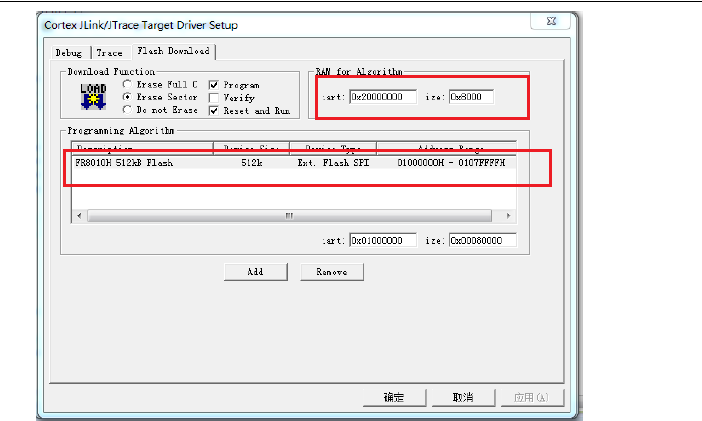This screenshot has height=421, width=702.
Task: Click RAM for Algorithm Start field 0x20000000
Action: coord(383,97)
